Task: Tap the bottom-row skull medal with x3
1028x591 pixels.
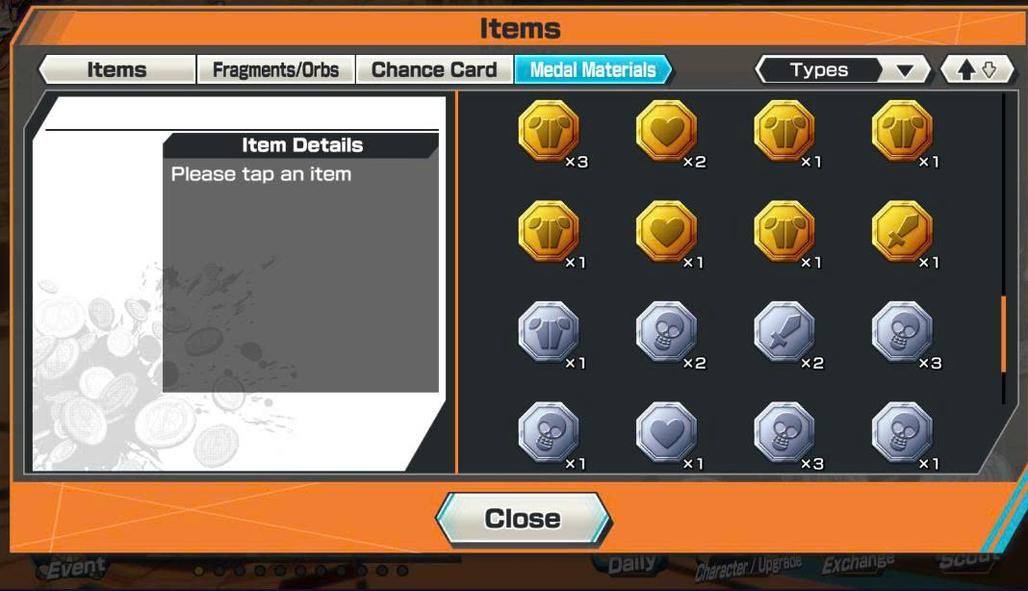Action: click(784, 433)
